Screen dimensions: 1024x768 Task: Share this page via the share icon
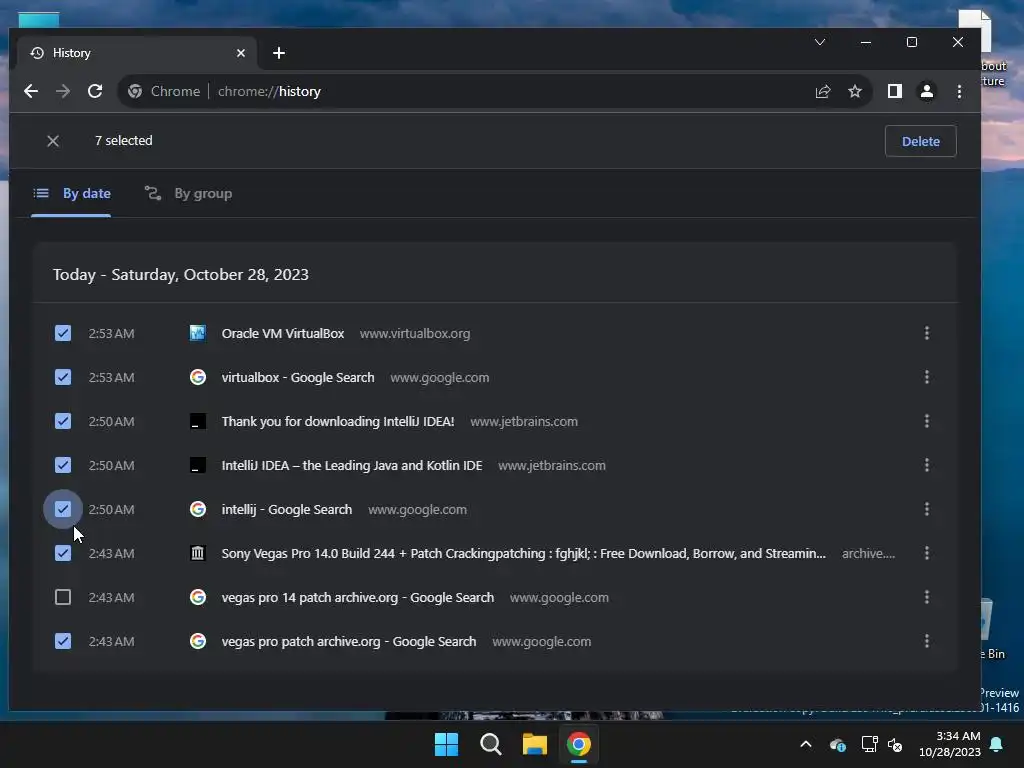[823, 91]
